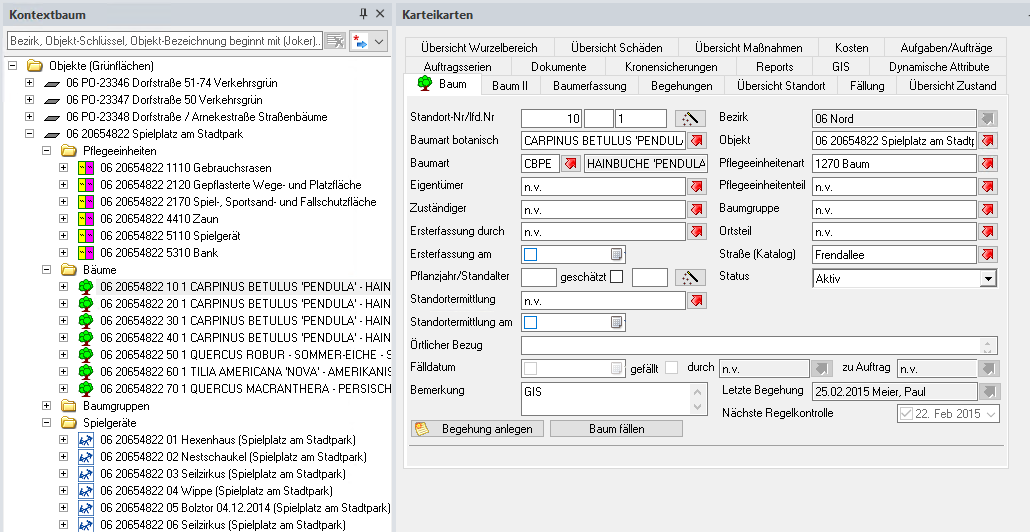Screen dimensions: 1030x532
Task: Pin the Kontextbaum panel
Action: (x=363, y=14)
